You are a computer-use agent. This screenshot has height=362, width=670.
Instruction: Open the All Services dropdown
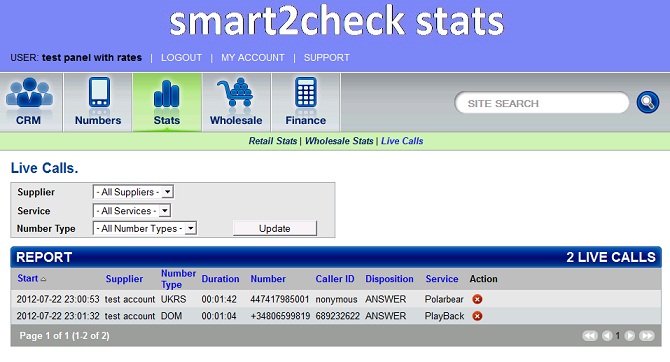pos(132,211)
